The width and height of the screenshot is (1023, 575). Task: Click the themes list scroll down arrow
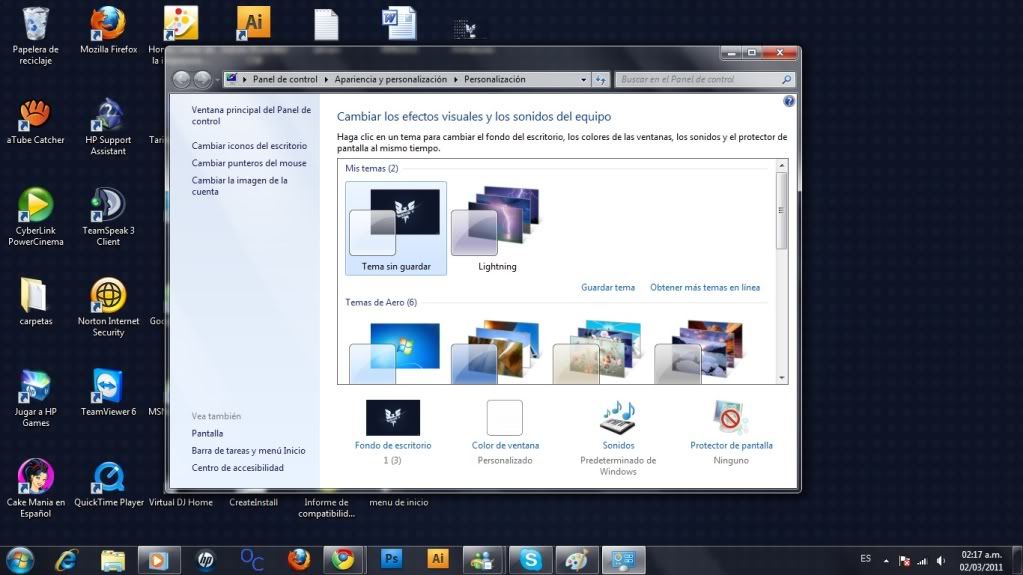click(781, 377)
